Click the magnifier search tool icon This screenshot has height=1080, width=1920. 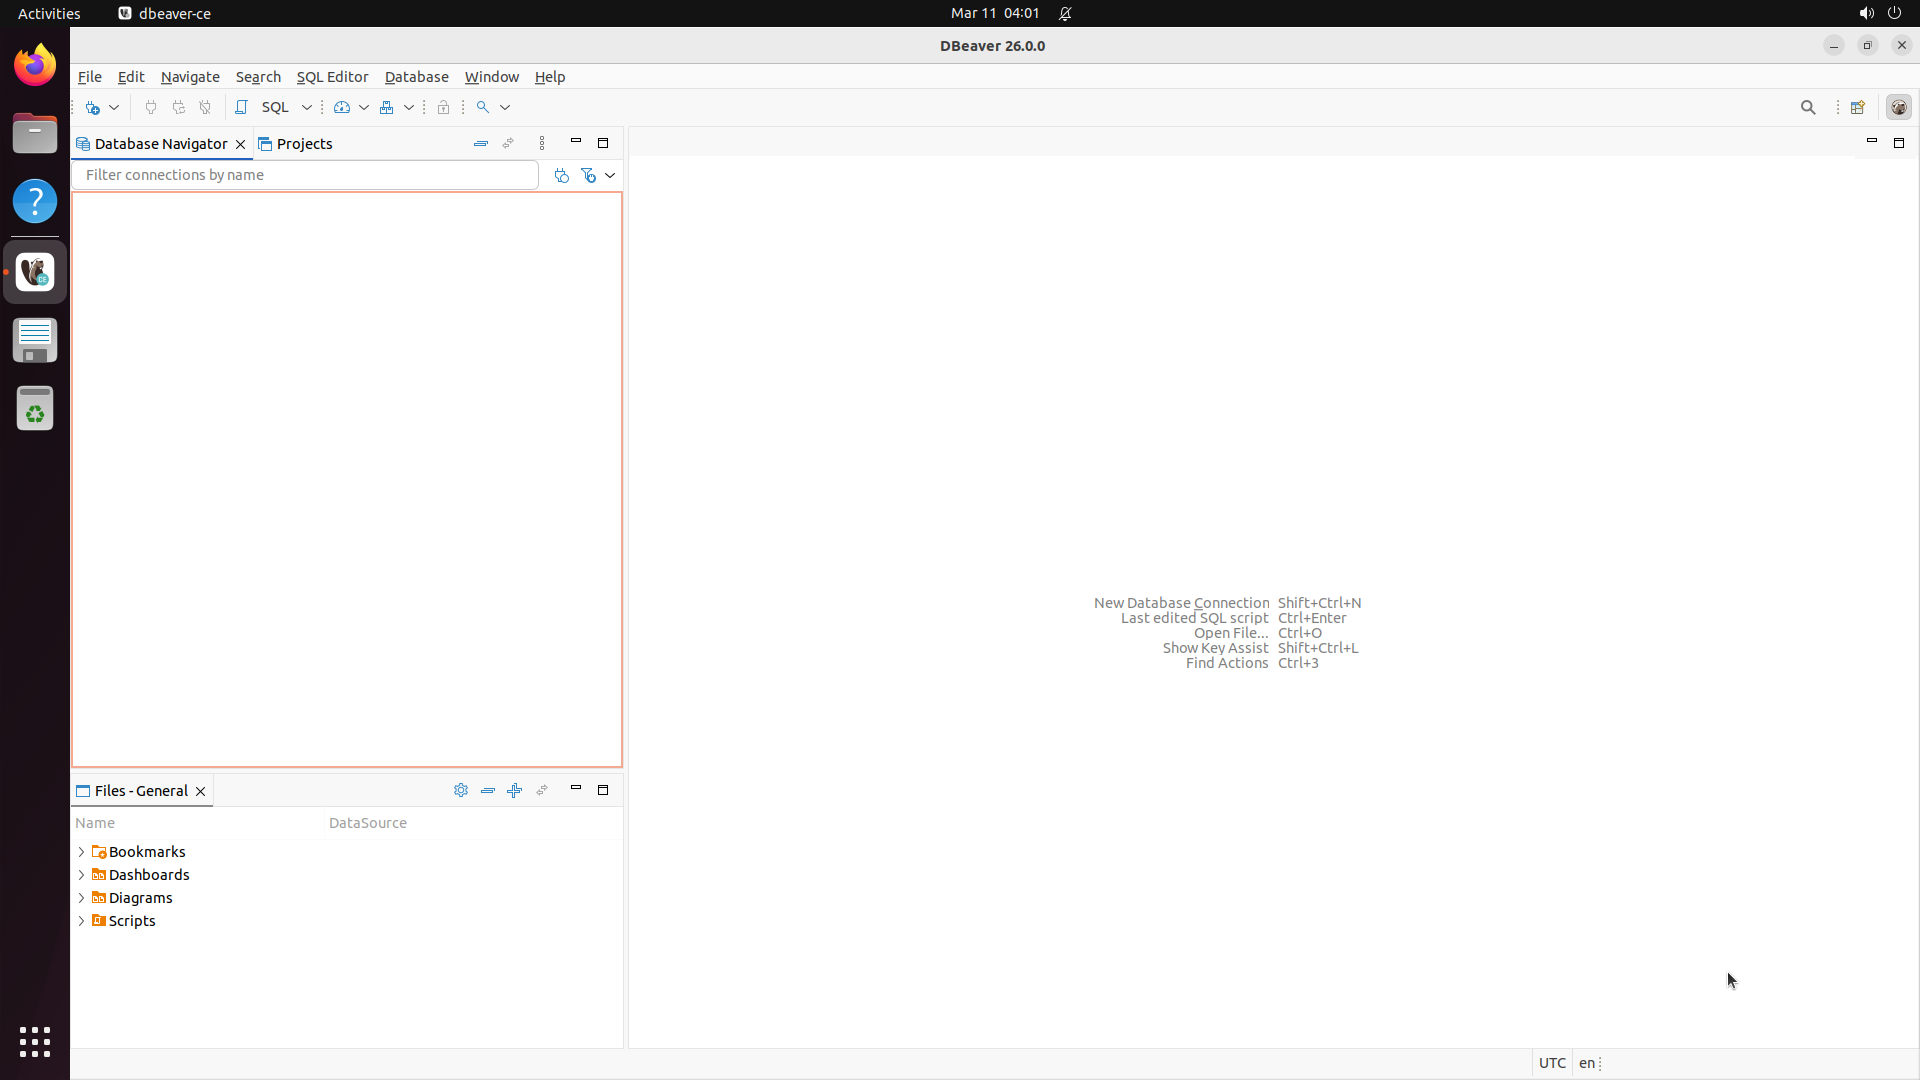[483, 107]
